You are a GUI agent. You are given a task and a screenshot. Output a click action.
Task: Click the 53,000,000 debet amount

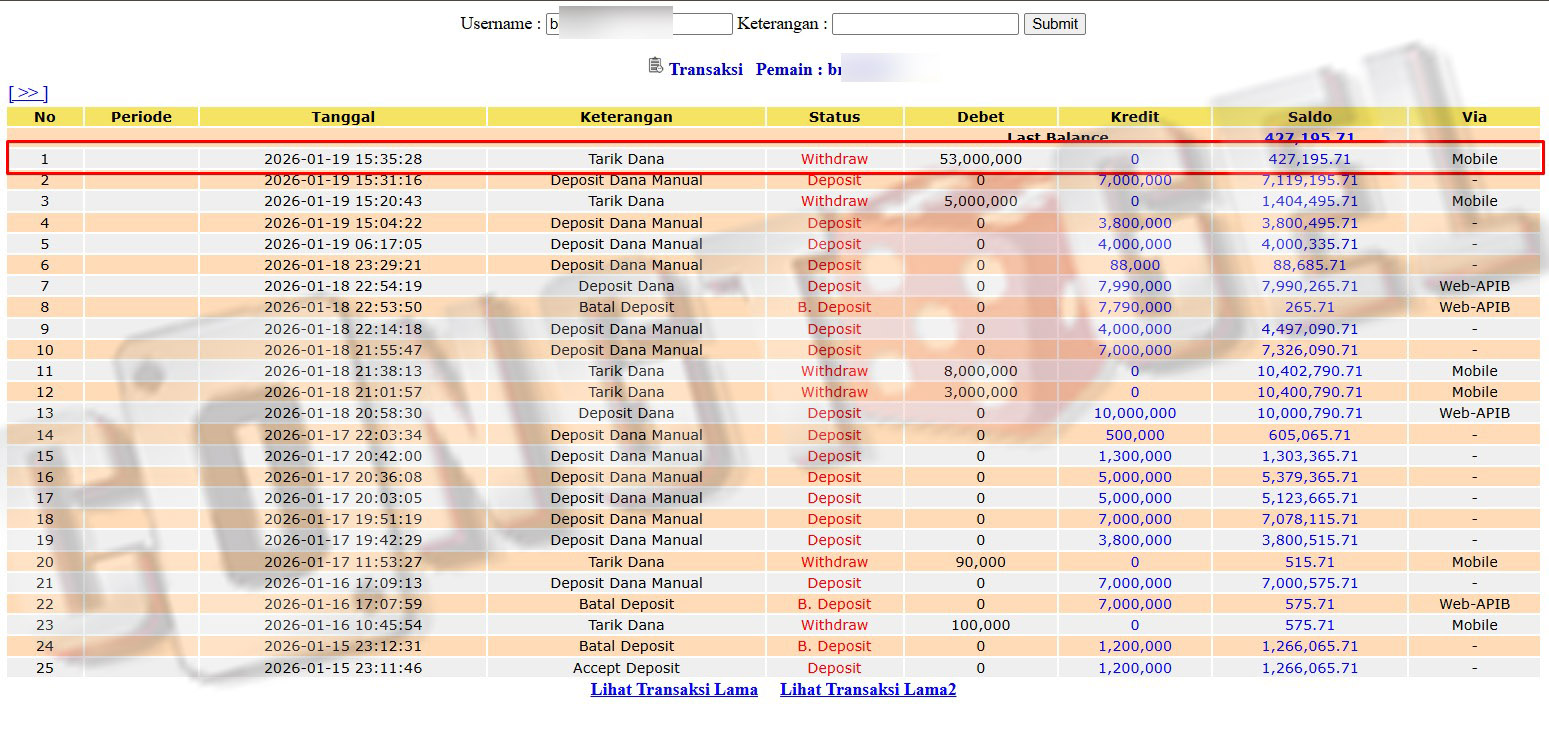980,159
